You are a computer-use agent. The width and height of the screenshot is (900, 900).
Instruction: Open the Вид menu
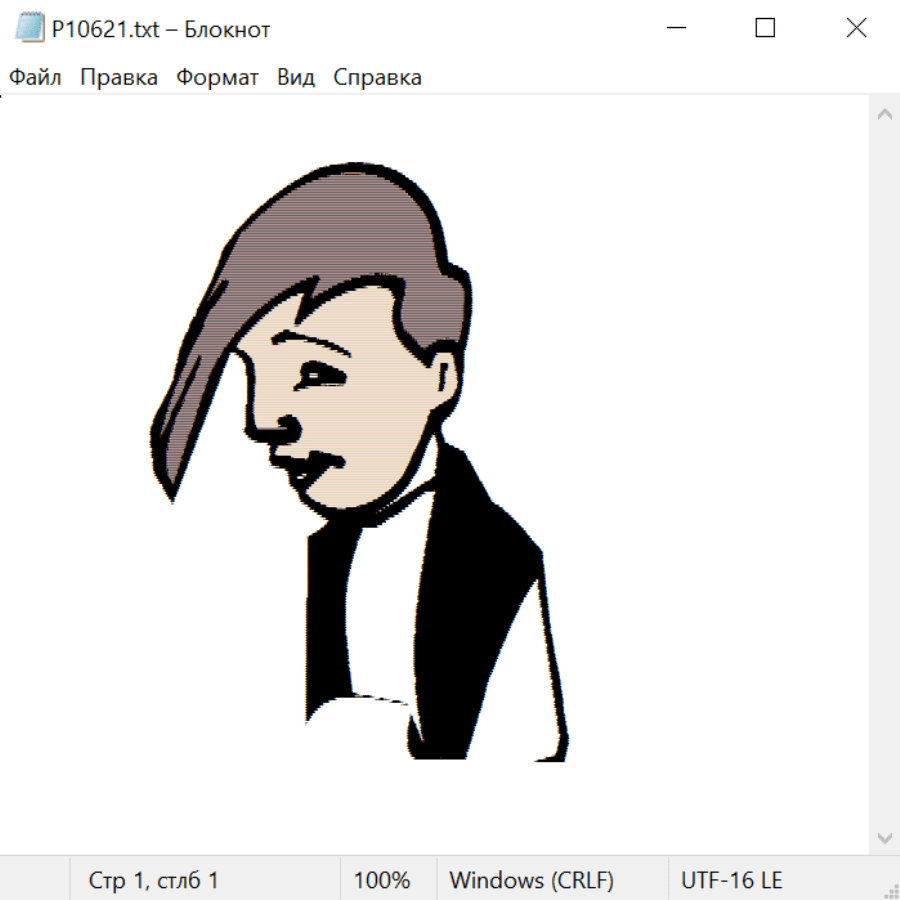[295, 77]
